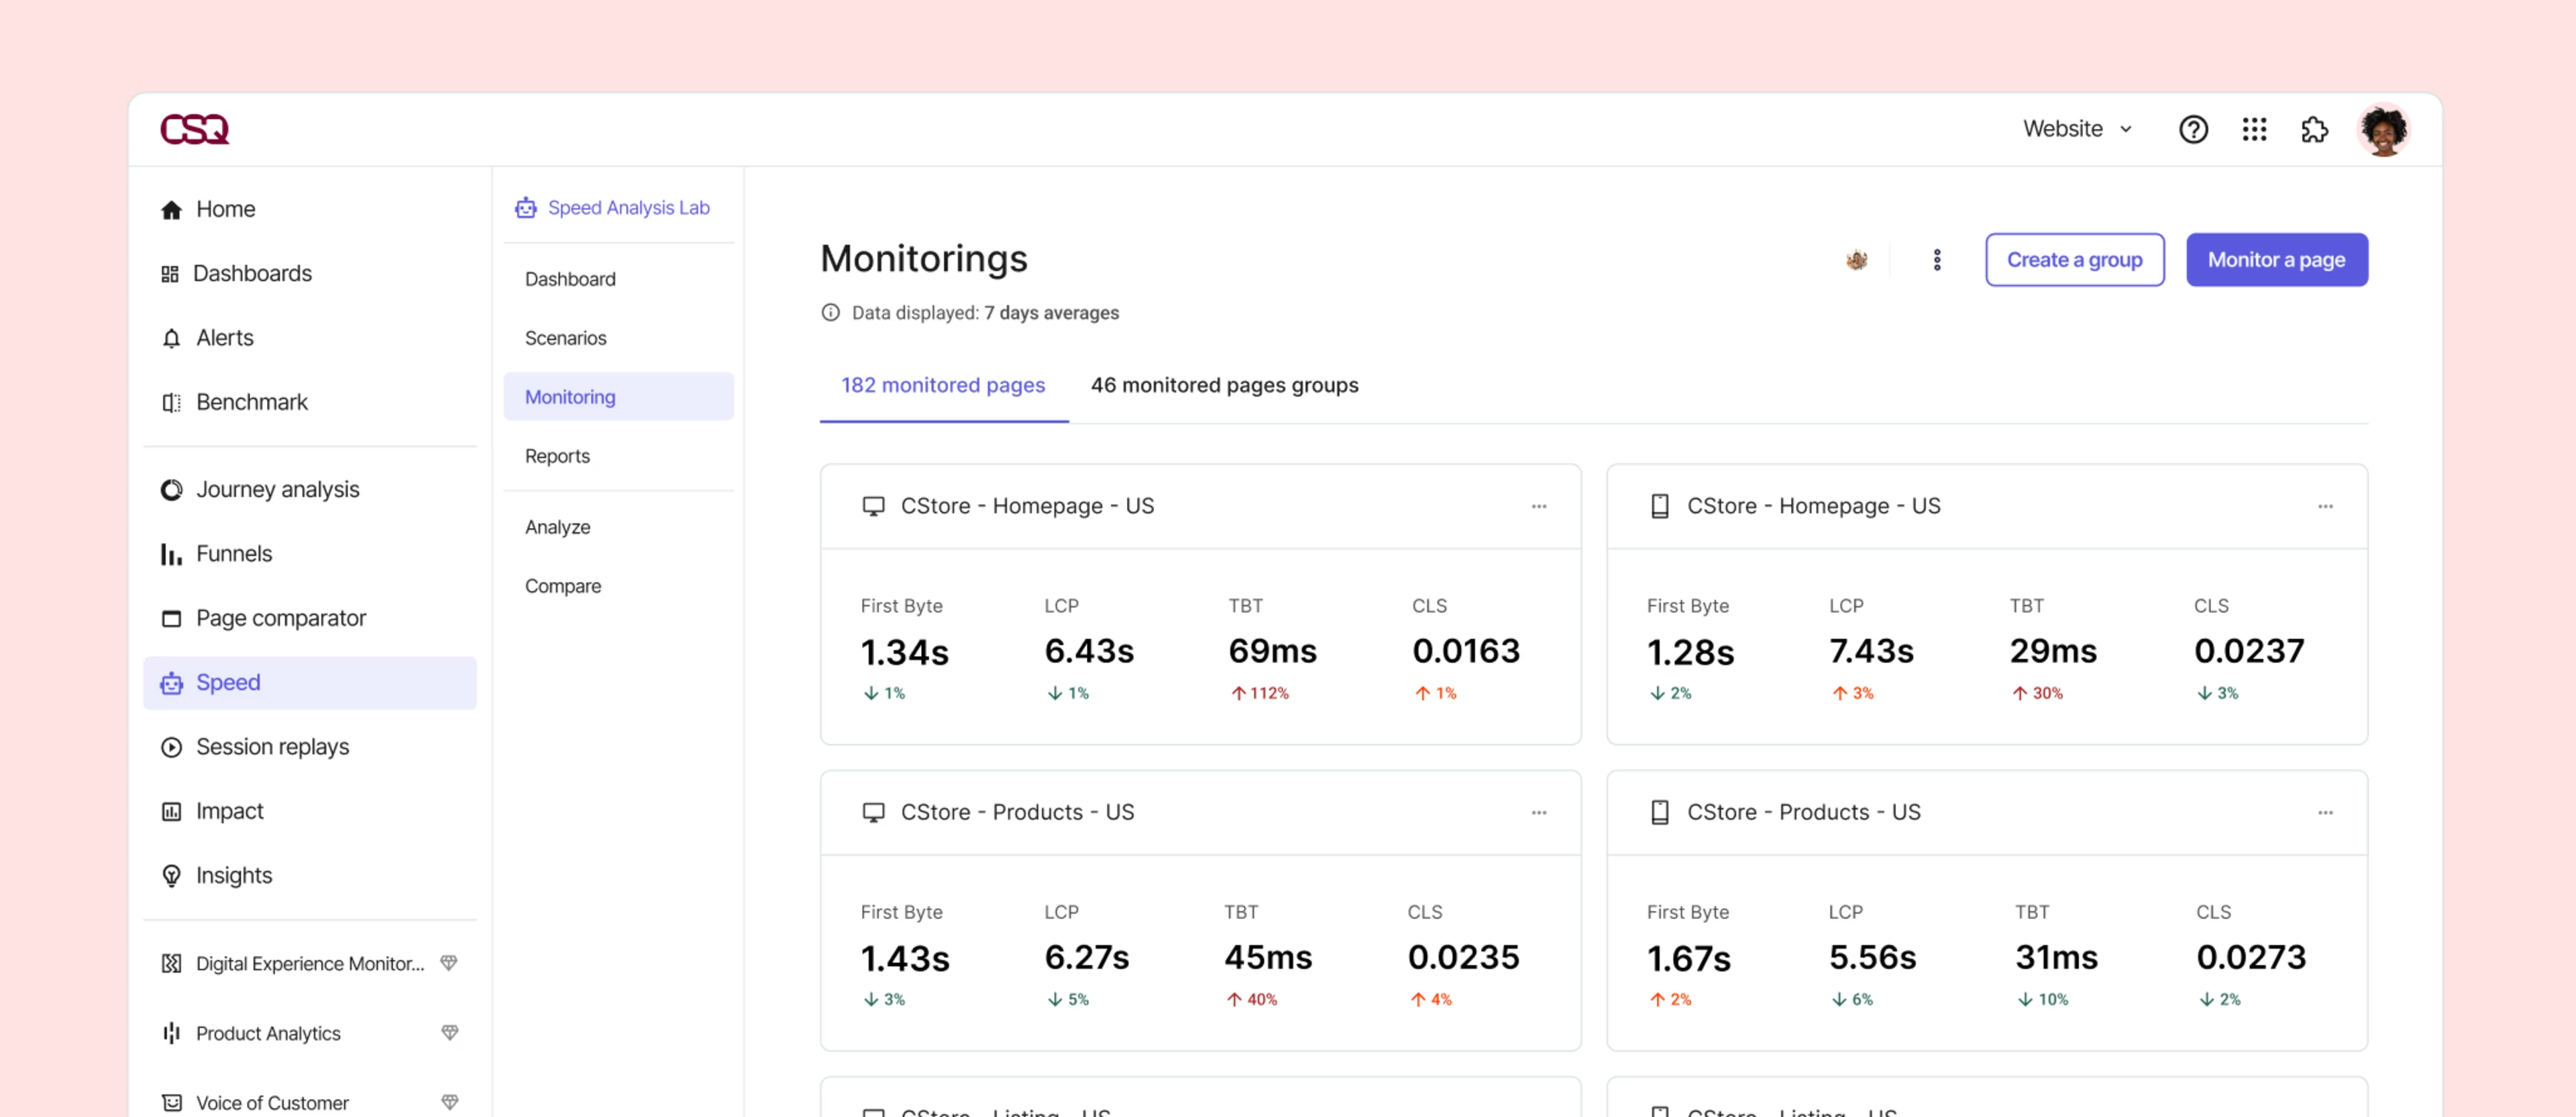Click the Session replays play icon

point(171,747)
